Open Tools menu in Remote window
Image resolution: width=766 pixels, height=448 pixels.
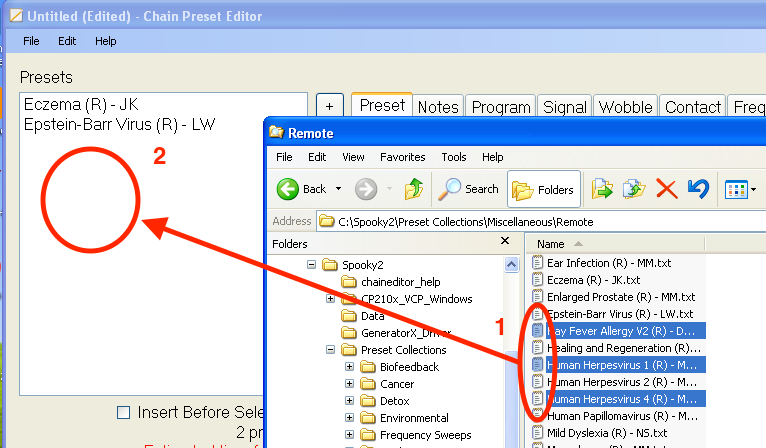coord(454,157)
